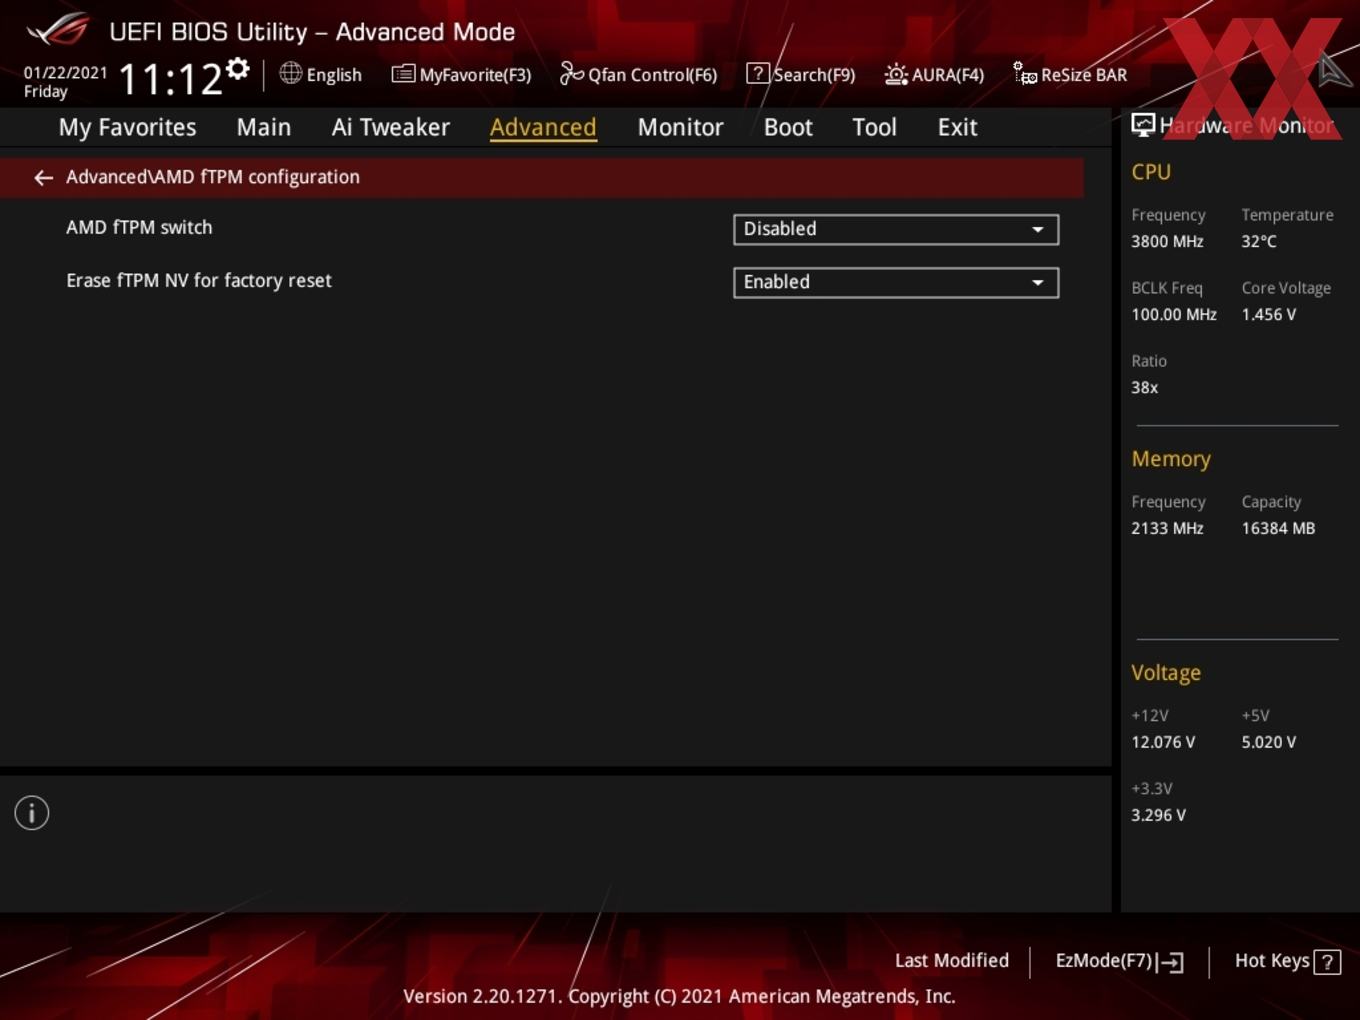Click Core Voltage value 1.456 V

coord(1268,314)
